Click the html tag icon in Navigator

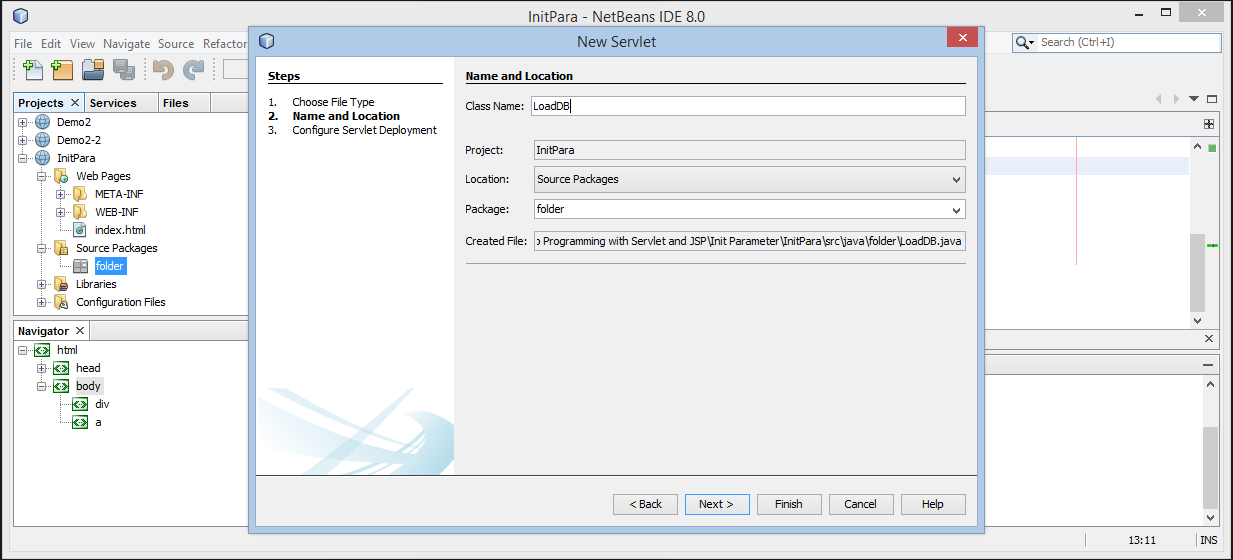(x=42, y=350)
